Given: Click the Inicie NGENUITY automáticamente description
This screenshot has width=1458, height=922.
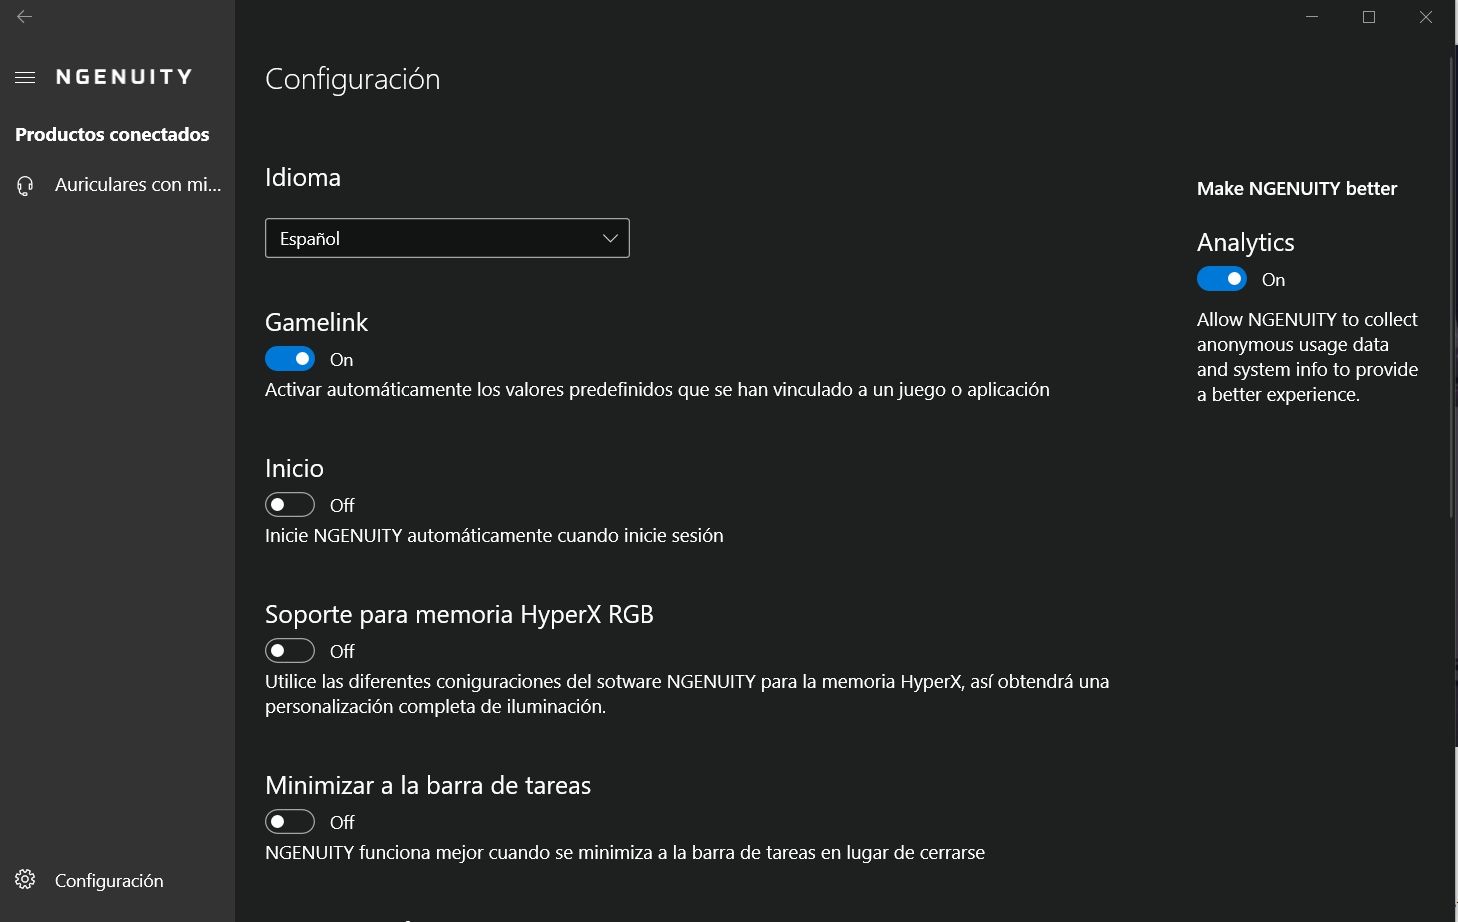Looking at the screenshot, I should pyautogui.click(x=494, y=536).
